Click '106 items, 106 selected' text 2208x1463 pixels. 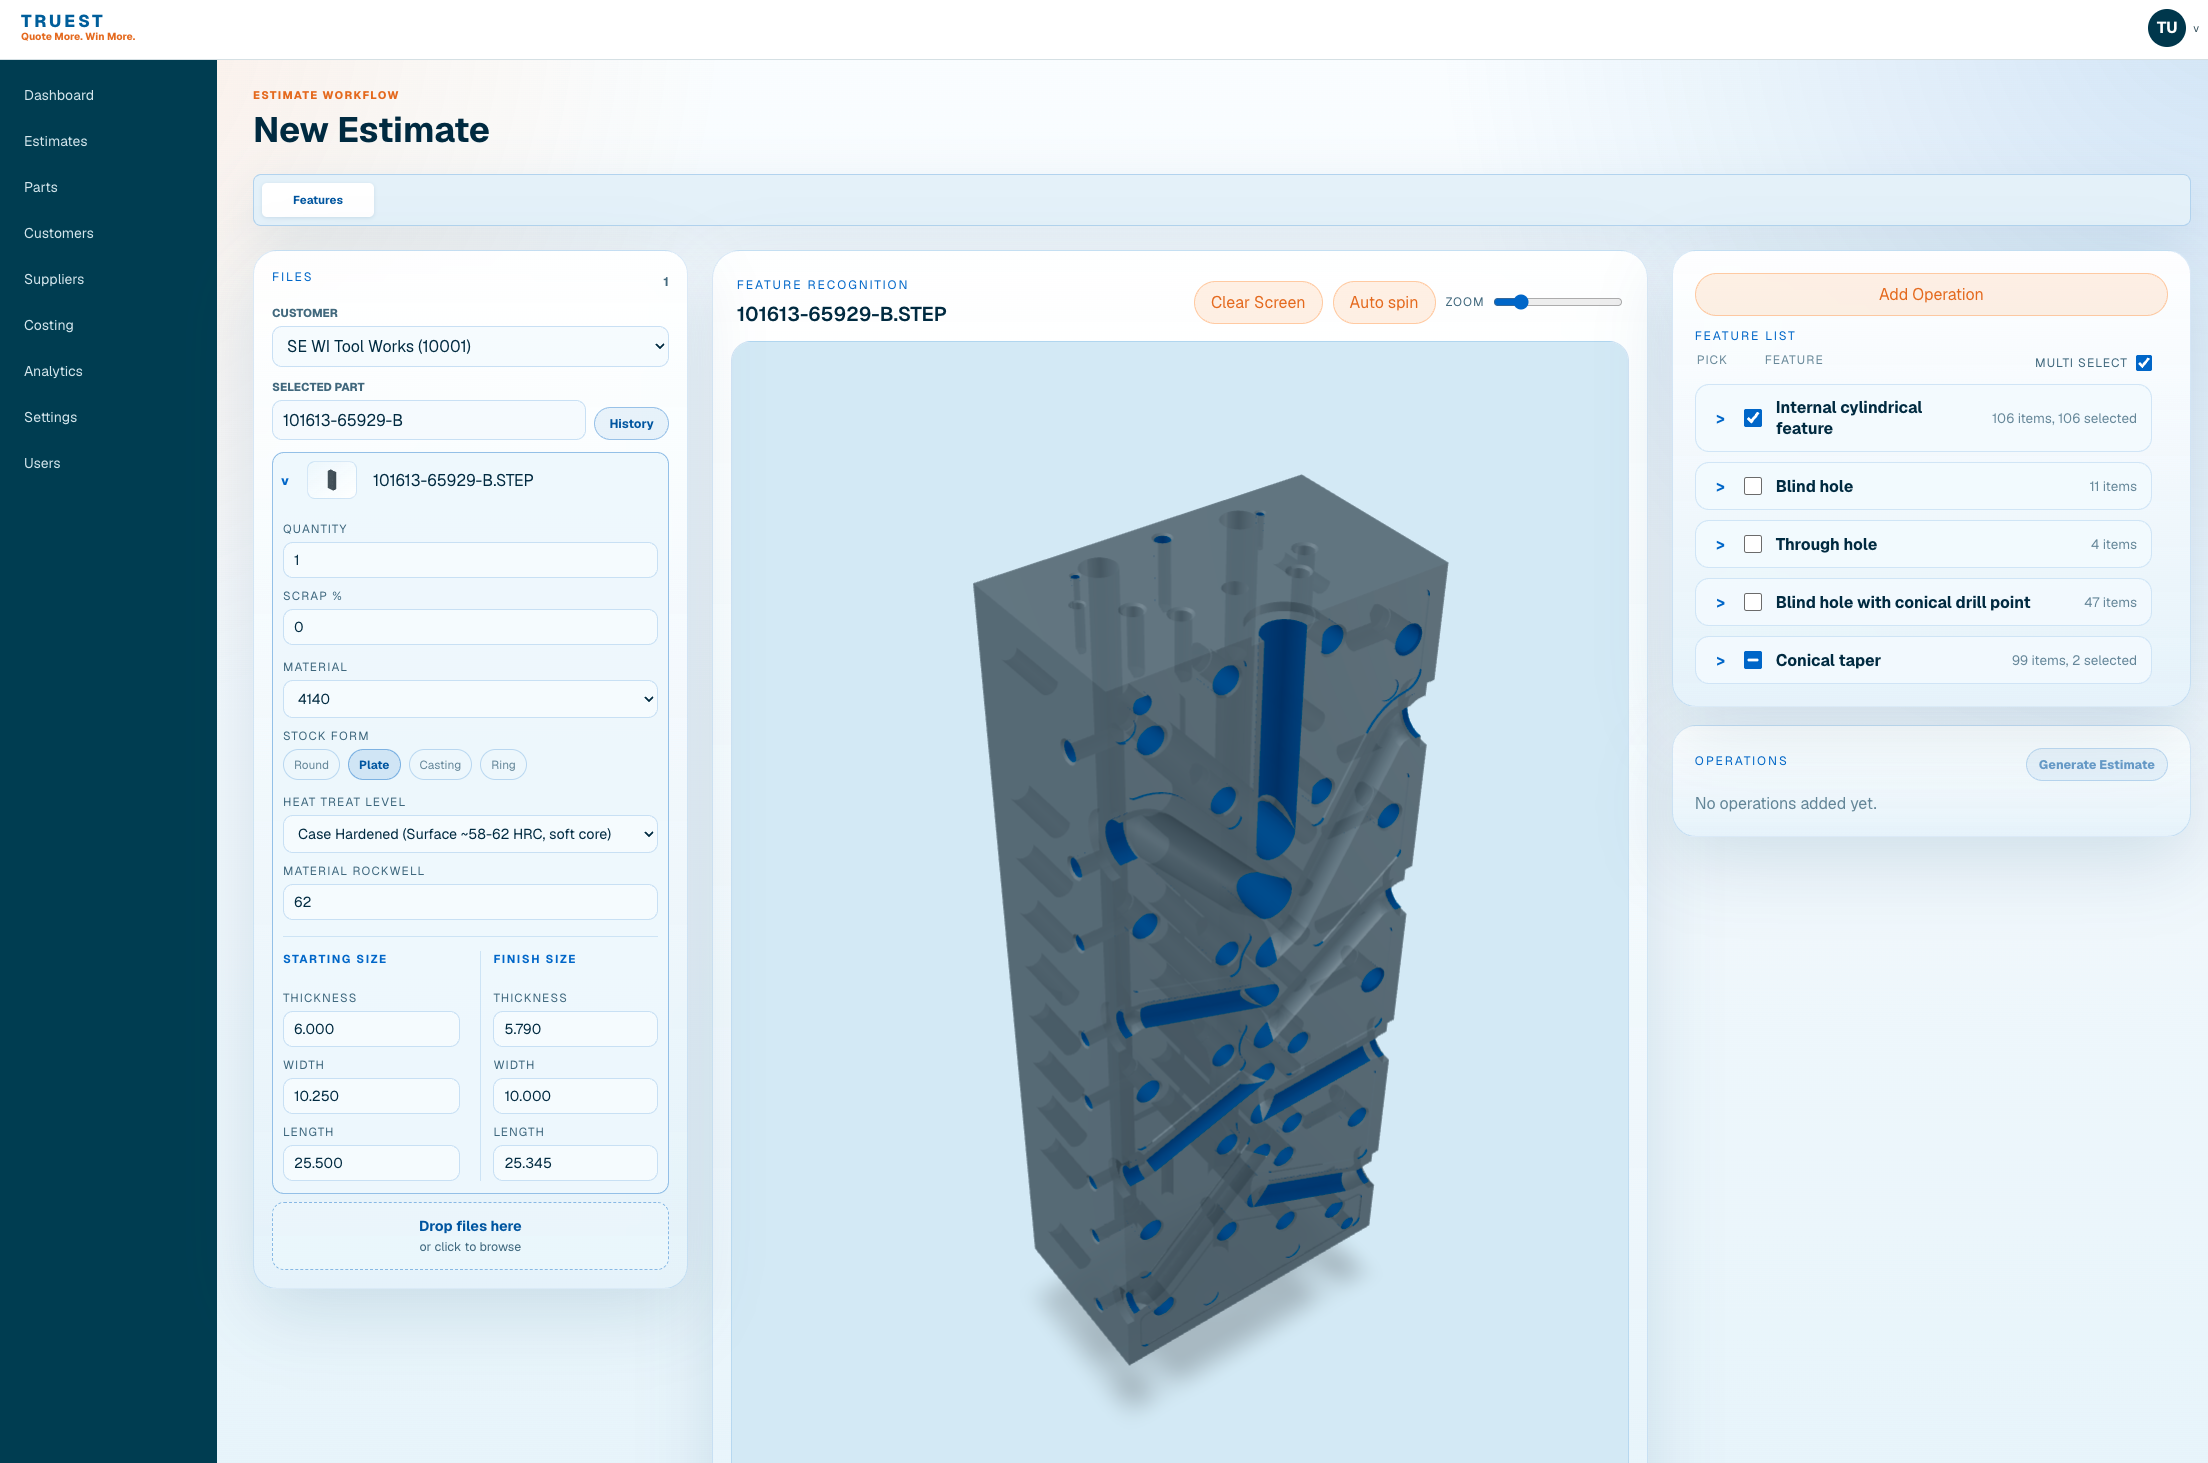pyautogui.click(x=2063, y=418)
